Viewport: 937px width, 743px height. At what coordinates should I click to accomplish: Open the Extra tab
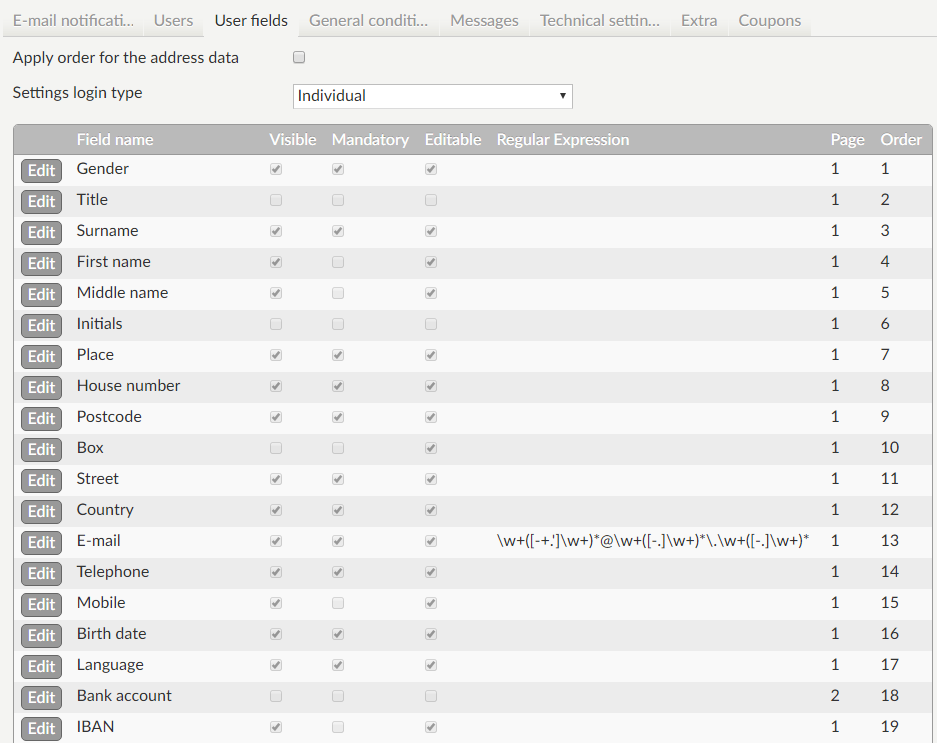point(699,20)
